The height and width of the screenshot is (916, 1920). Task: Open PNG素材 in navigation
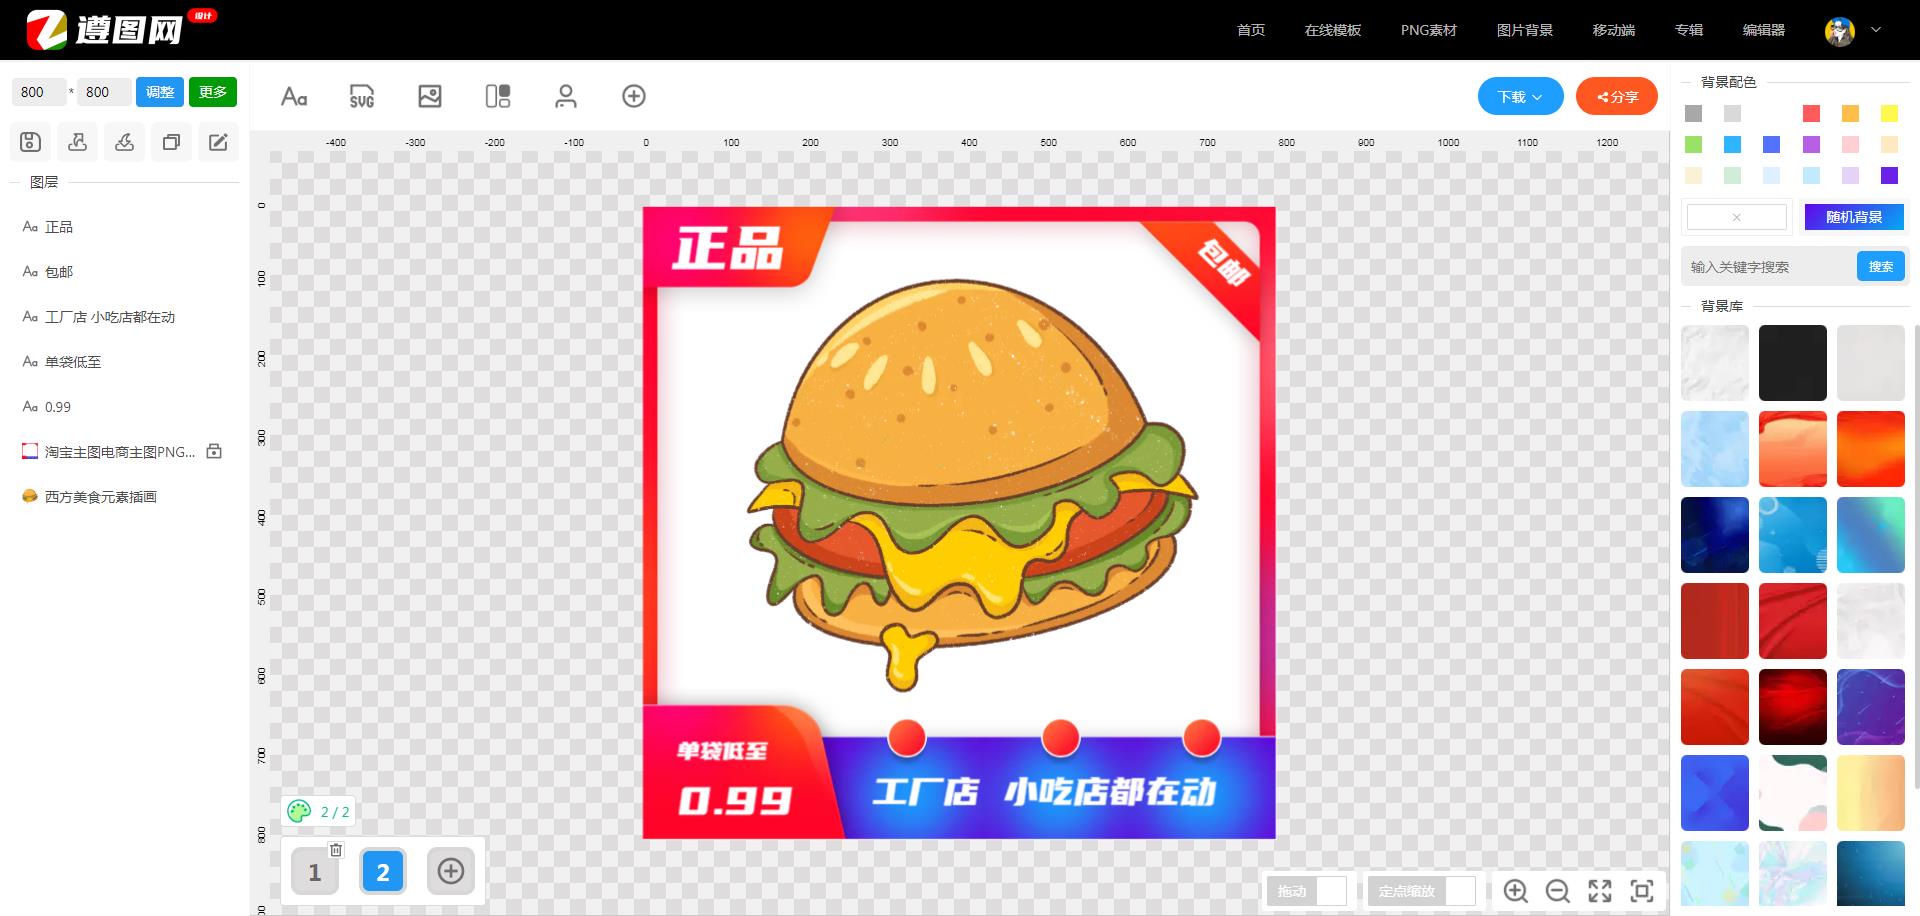[1429, 30]
